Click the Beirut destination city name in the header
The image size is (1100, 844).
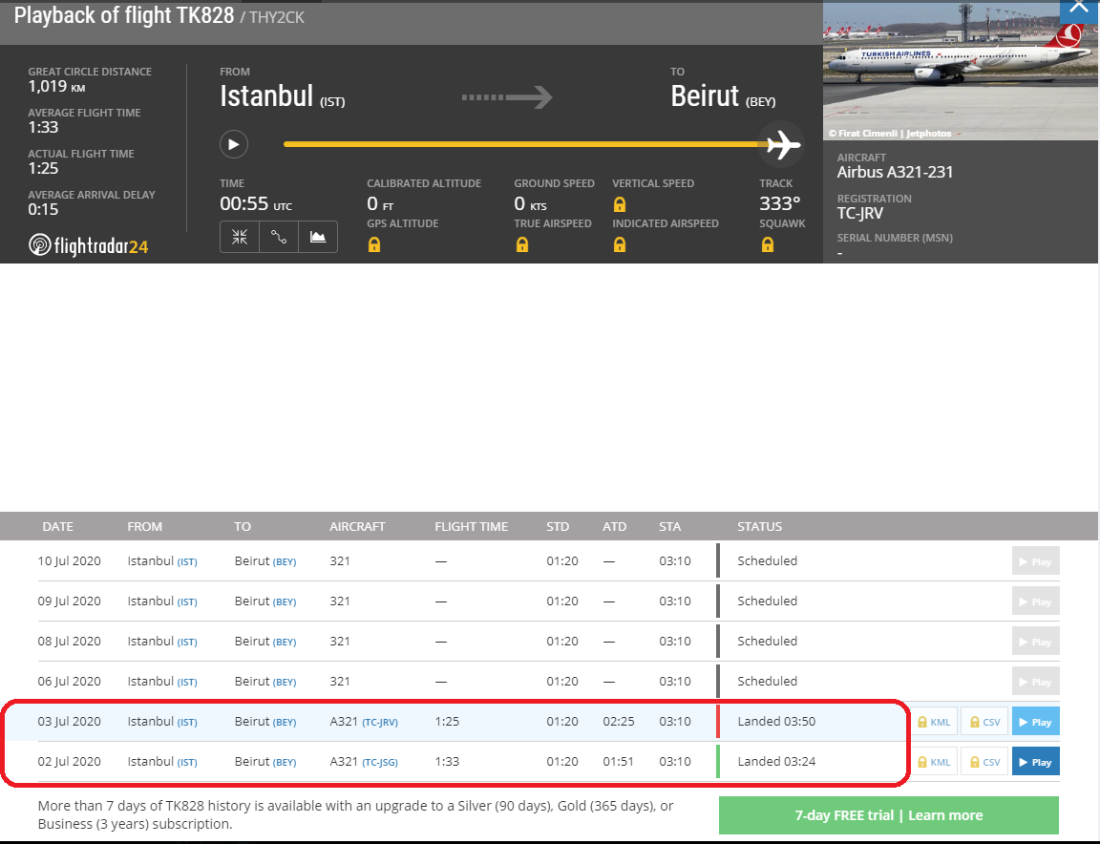705,96
